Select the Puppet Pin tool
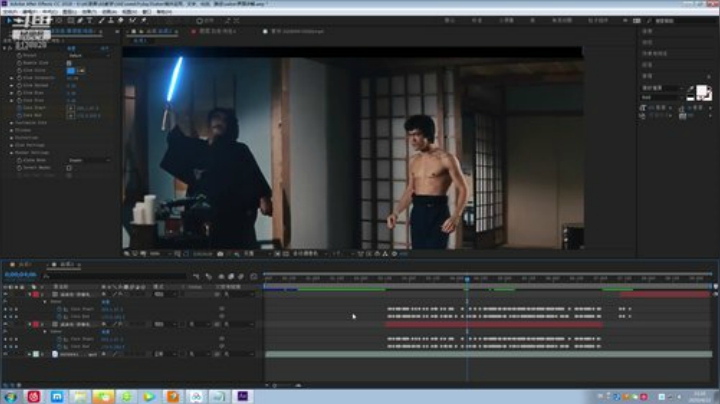This screenshot has height=404, width=720. pyautogui.click(x=144, y=21)
